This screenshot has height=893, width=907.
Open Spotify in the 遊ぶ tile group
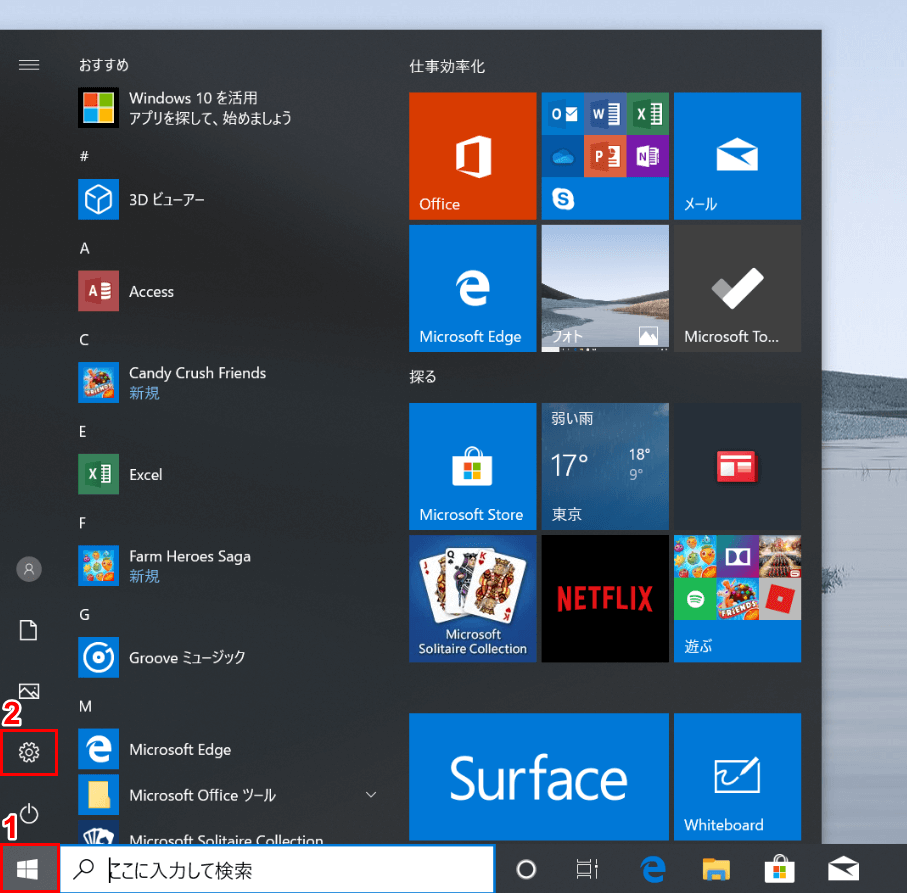click(x=695, y=599)
